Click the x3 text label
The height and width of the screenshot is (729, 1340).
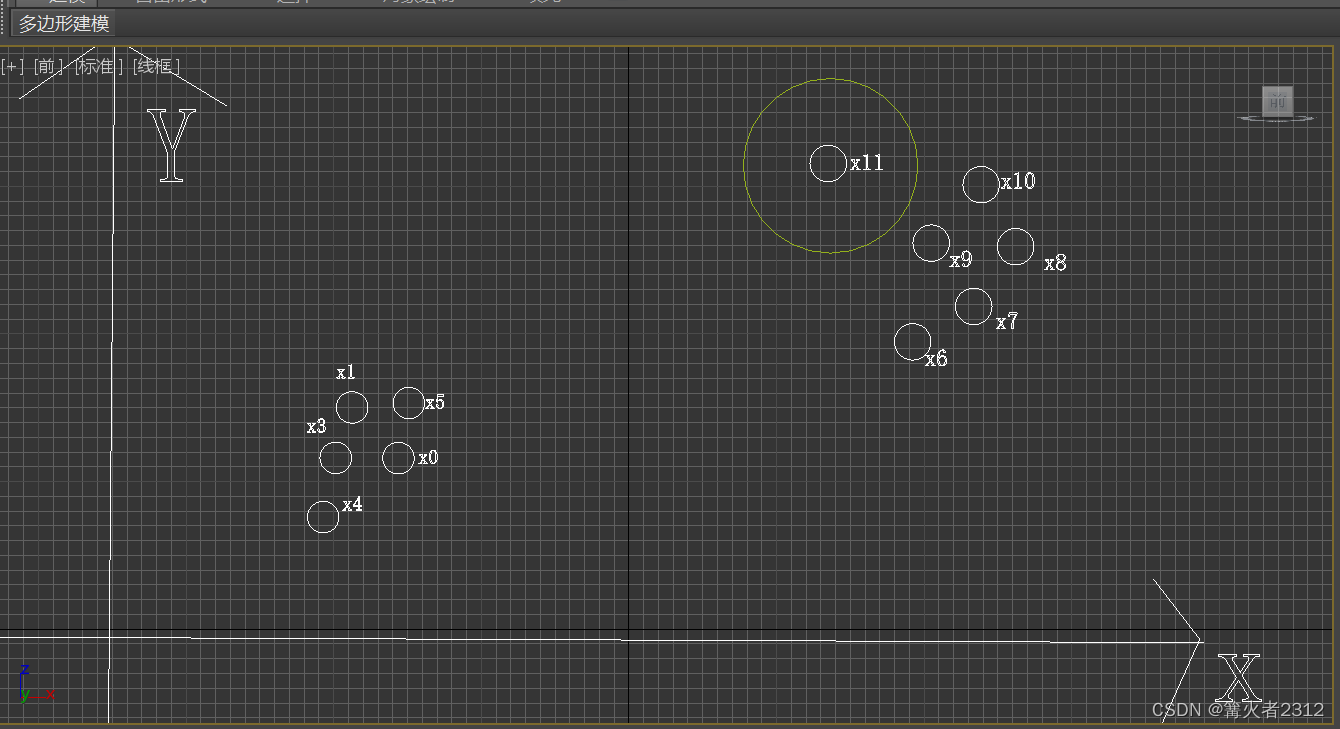316,426
